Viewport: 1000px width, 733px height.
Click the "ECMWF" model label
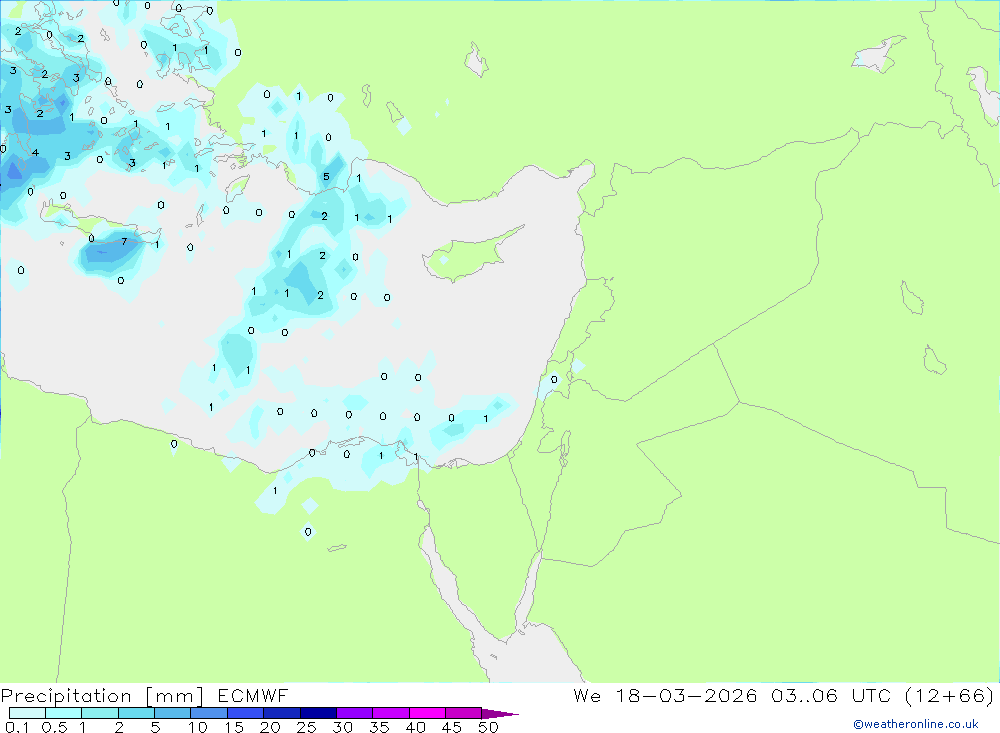click(x=253, y=695)
